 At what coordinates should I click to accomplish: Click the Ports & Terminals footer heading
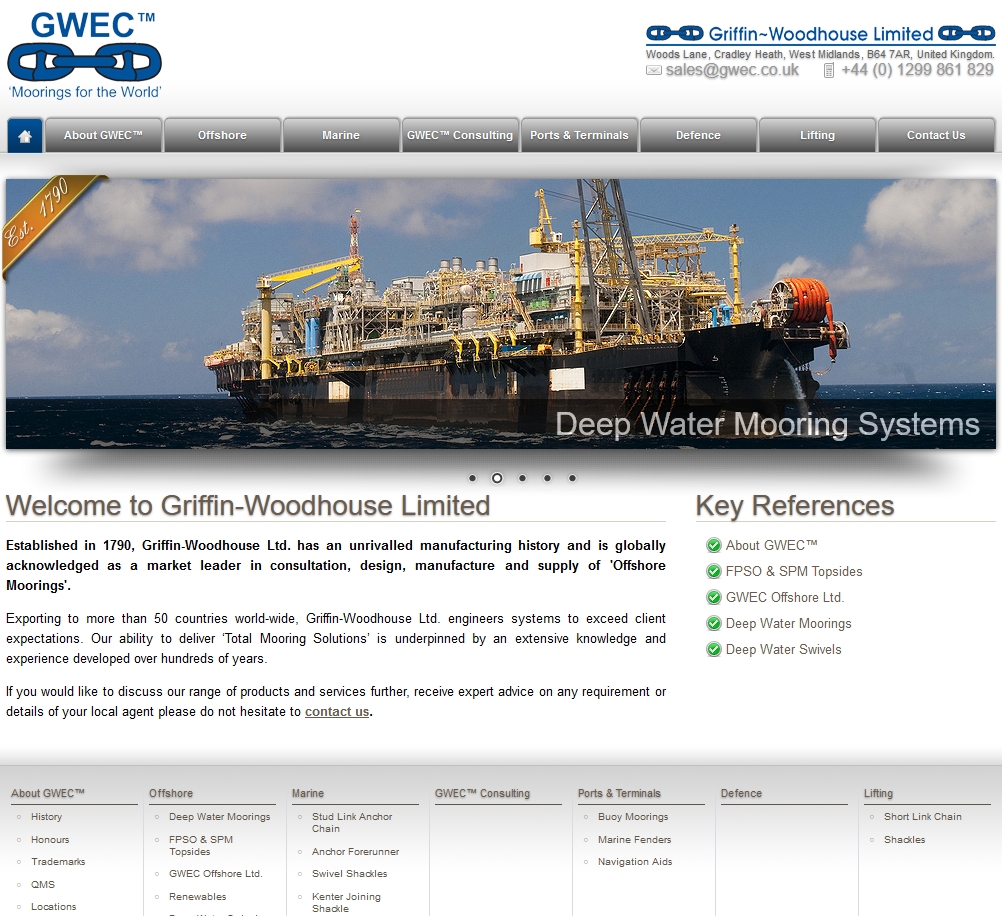point(619,793)
